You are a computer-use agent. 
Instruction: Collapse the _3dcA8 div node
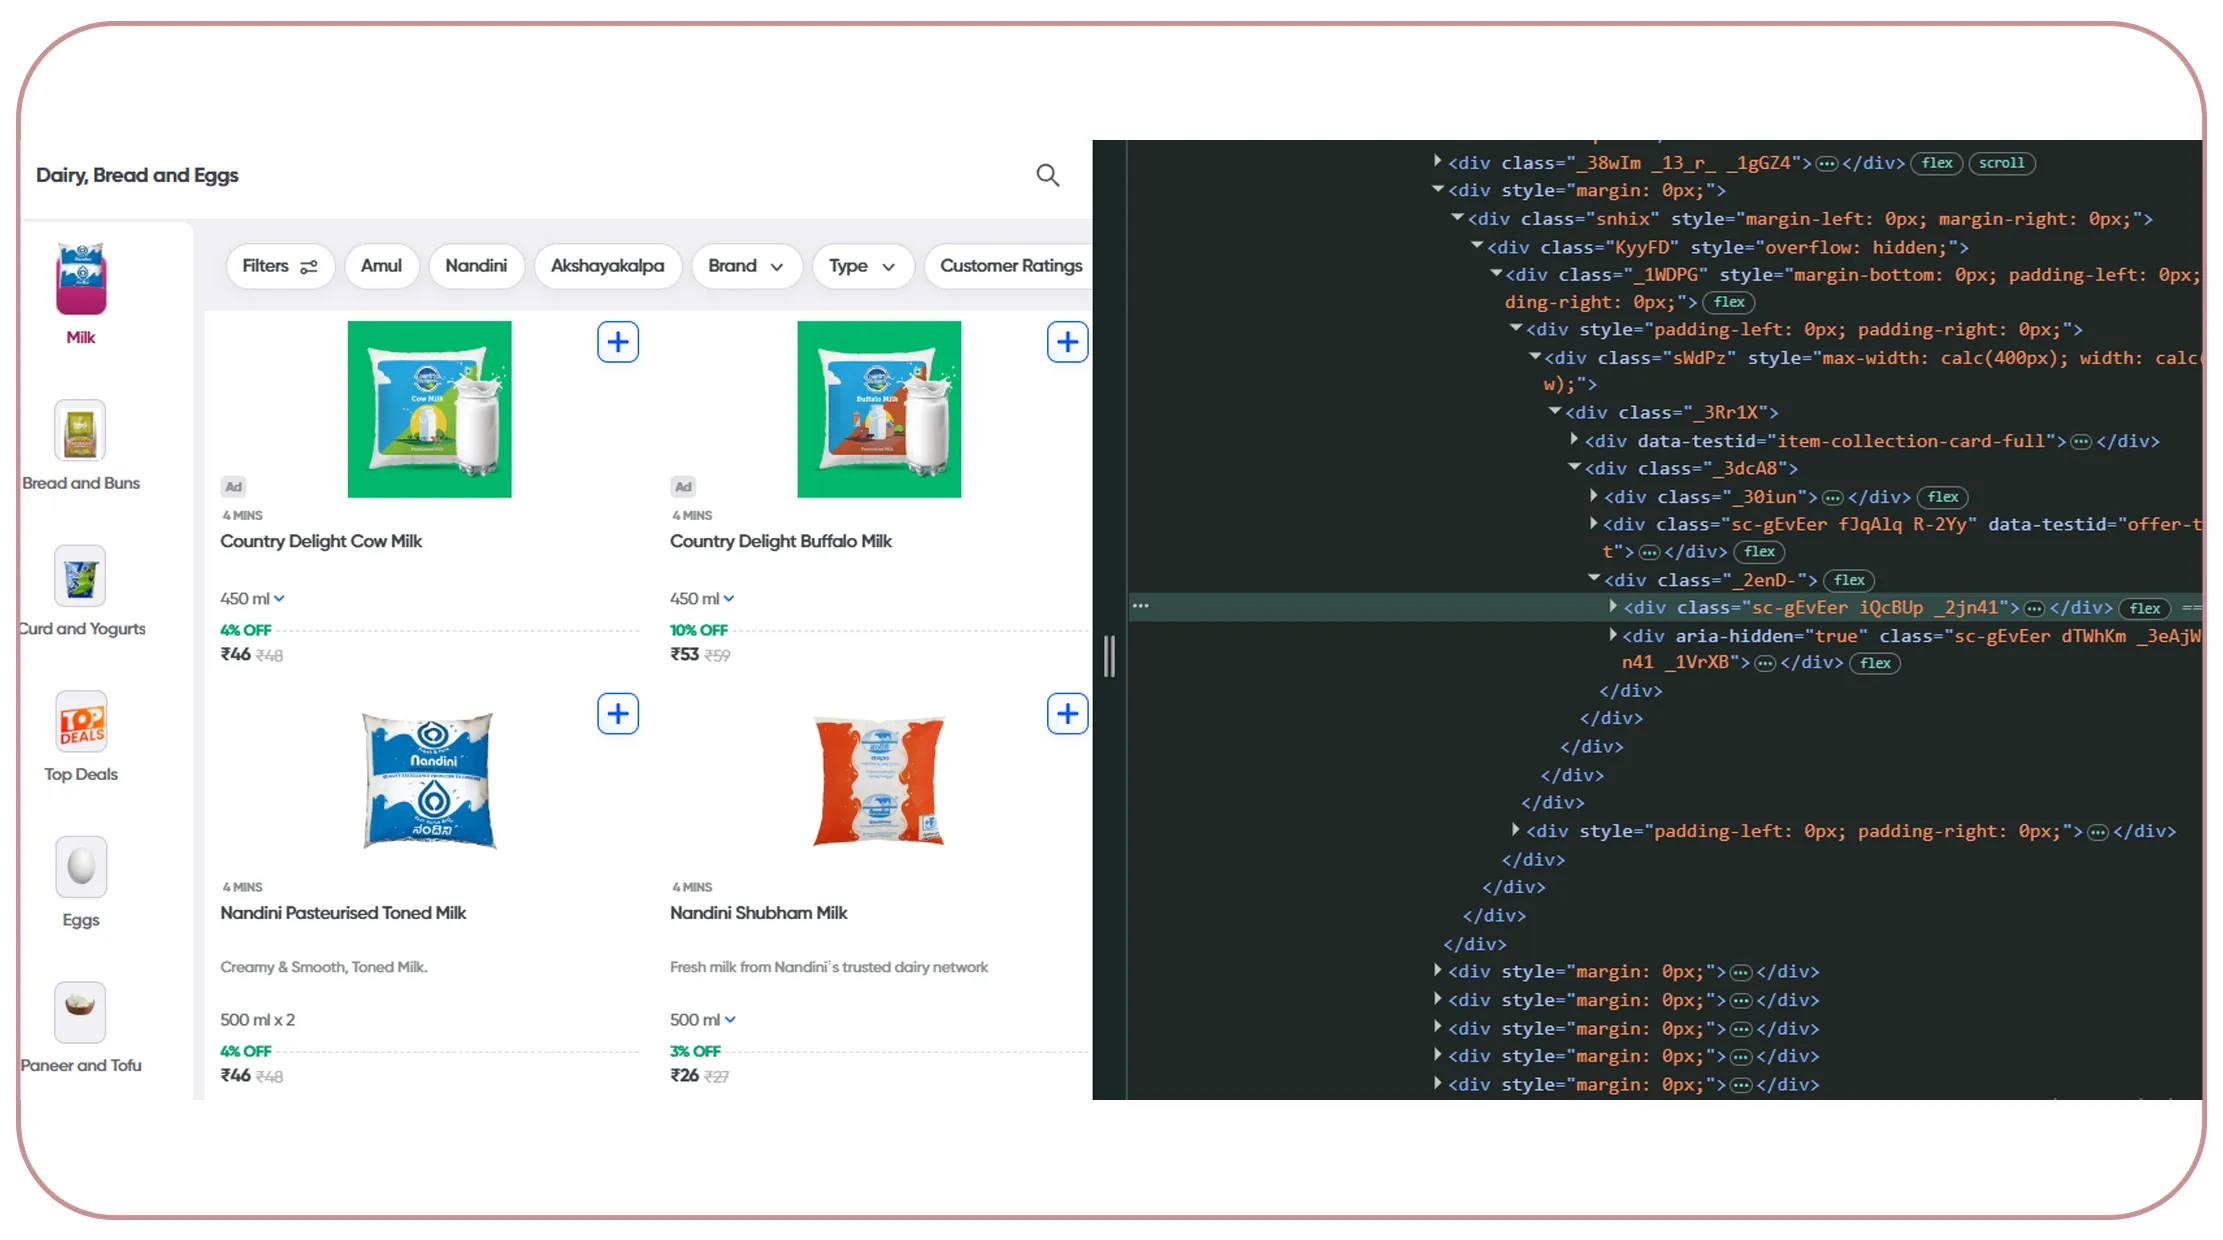[1574, 466]
